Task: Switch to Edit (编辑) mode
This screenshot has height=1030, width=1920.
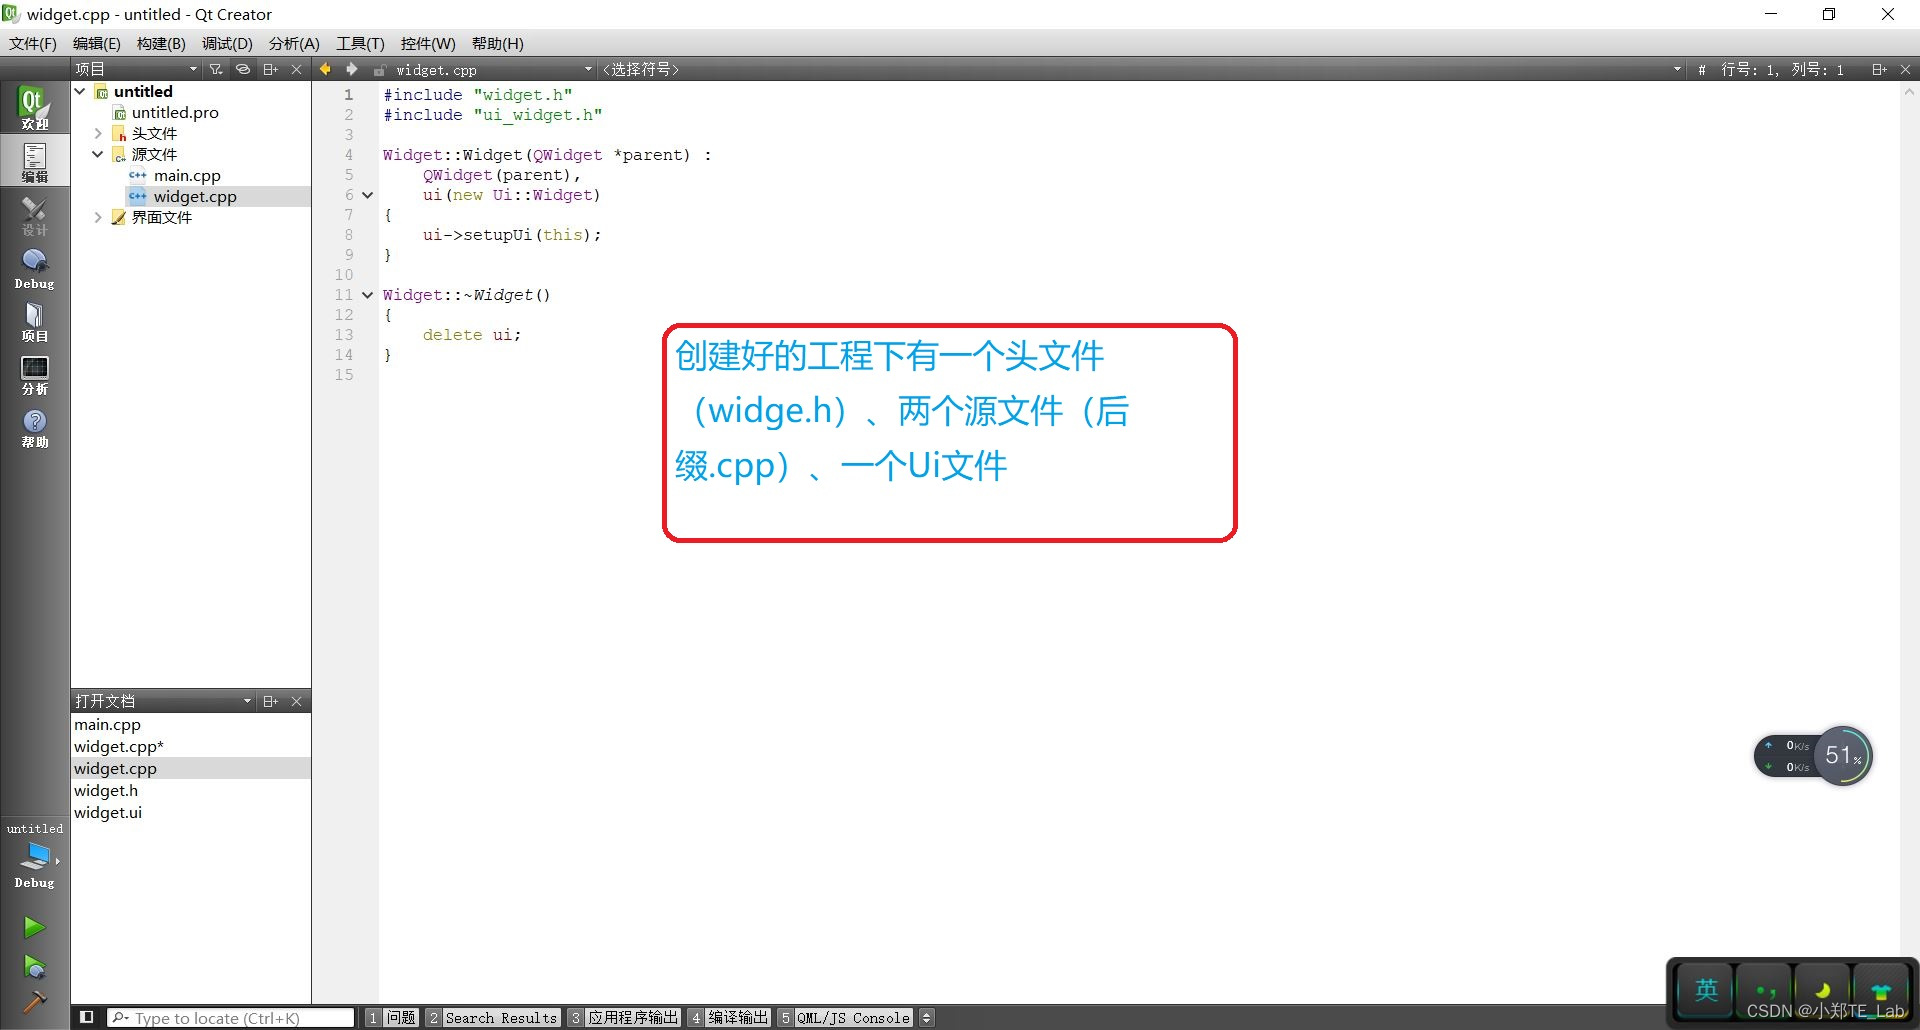Action: pyautogui.click(x=34, y=161)
